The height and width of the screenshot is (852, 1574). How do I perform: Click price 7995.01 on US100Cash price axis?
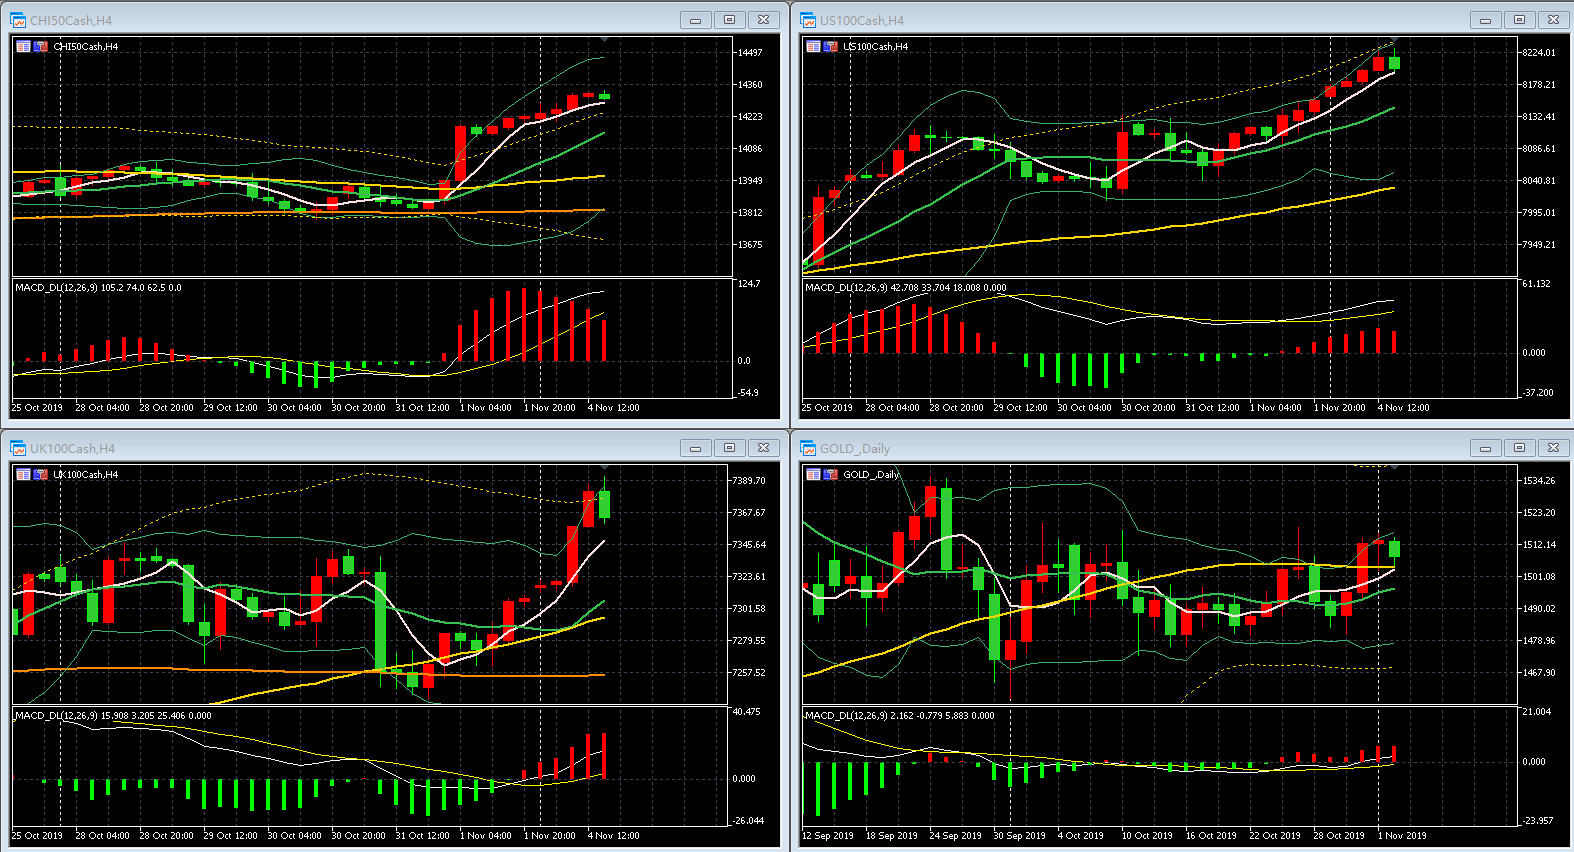tap(1539, 212)
